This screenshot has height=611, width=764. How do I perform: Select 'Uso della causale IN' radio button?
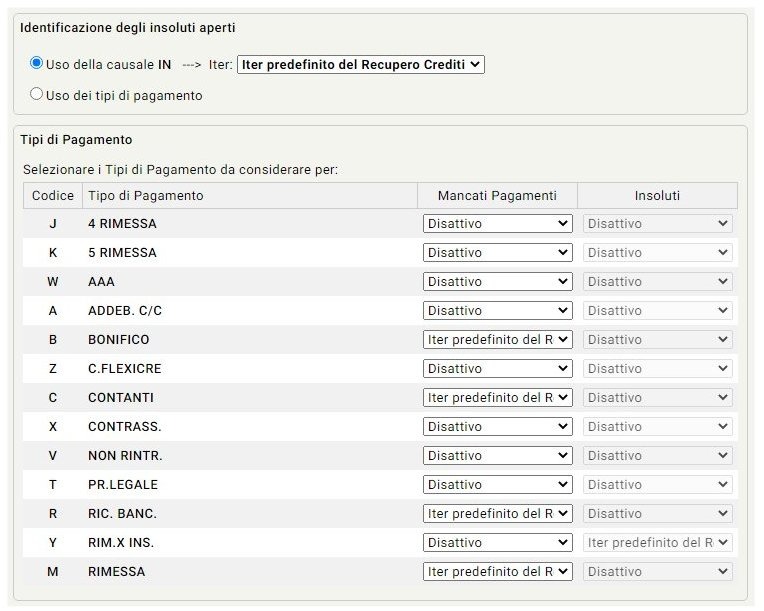(x=37, y=63)
